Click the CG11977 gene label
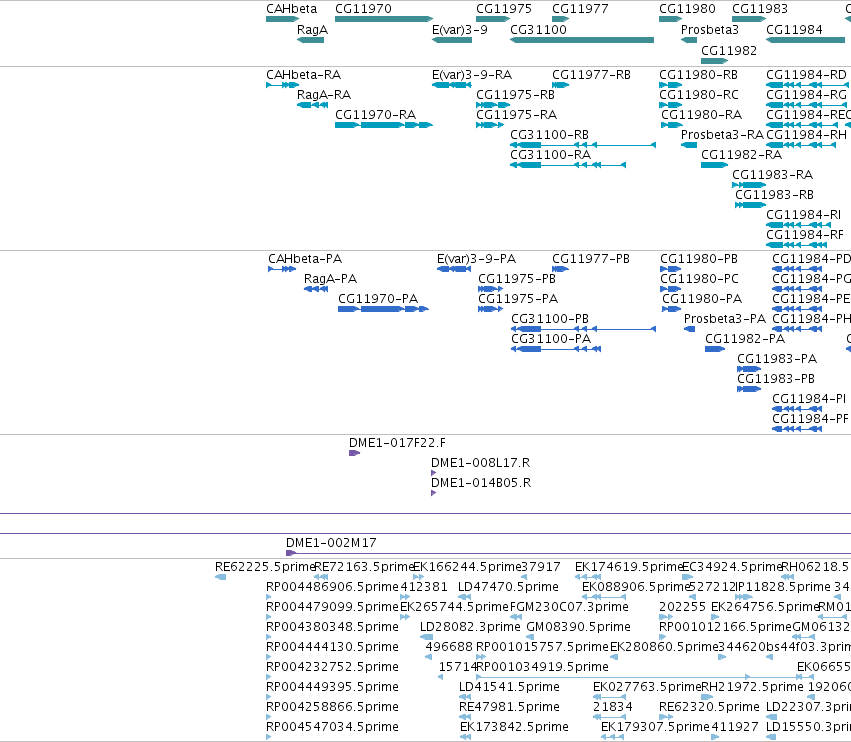This screenshot has width=851, height=742. [580, 9]
